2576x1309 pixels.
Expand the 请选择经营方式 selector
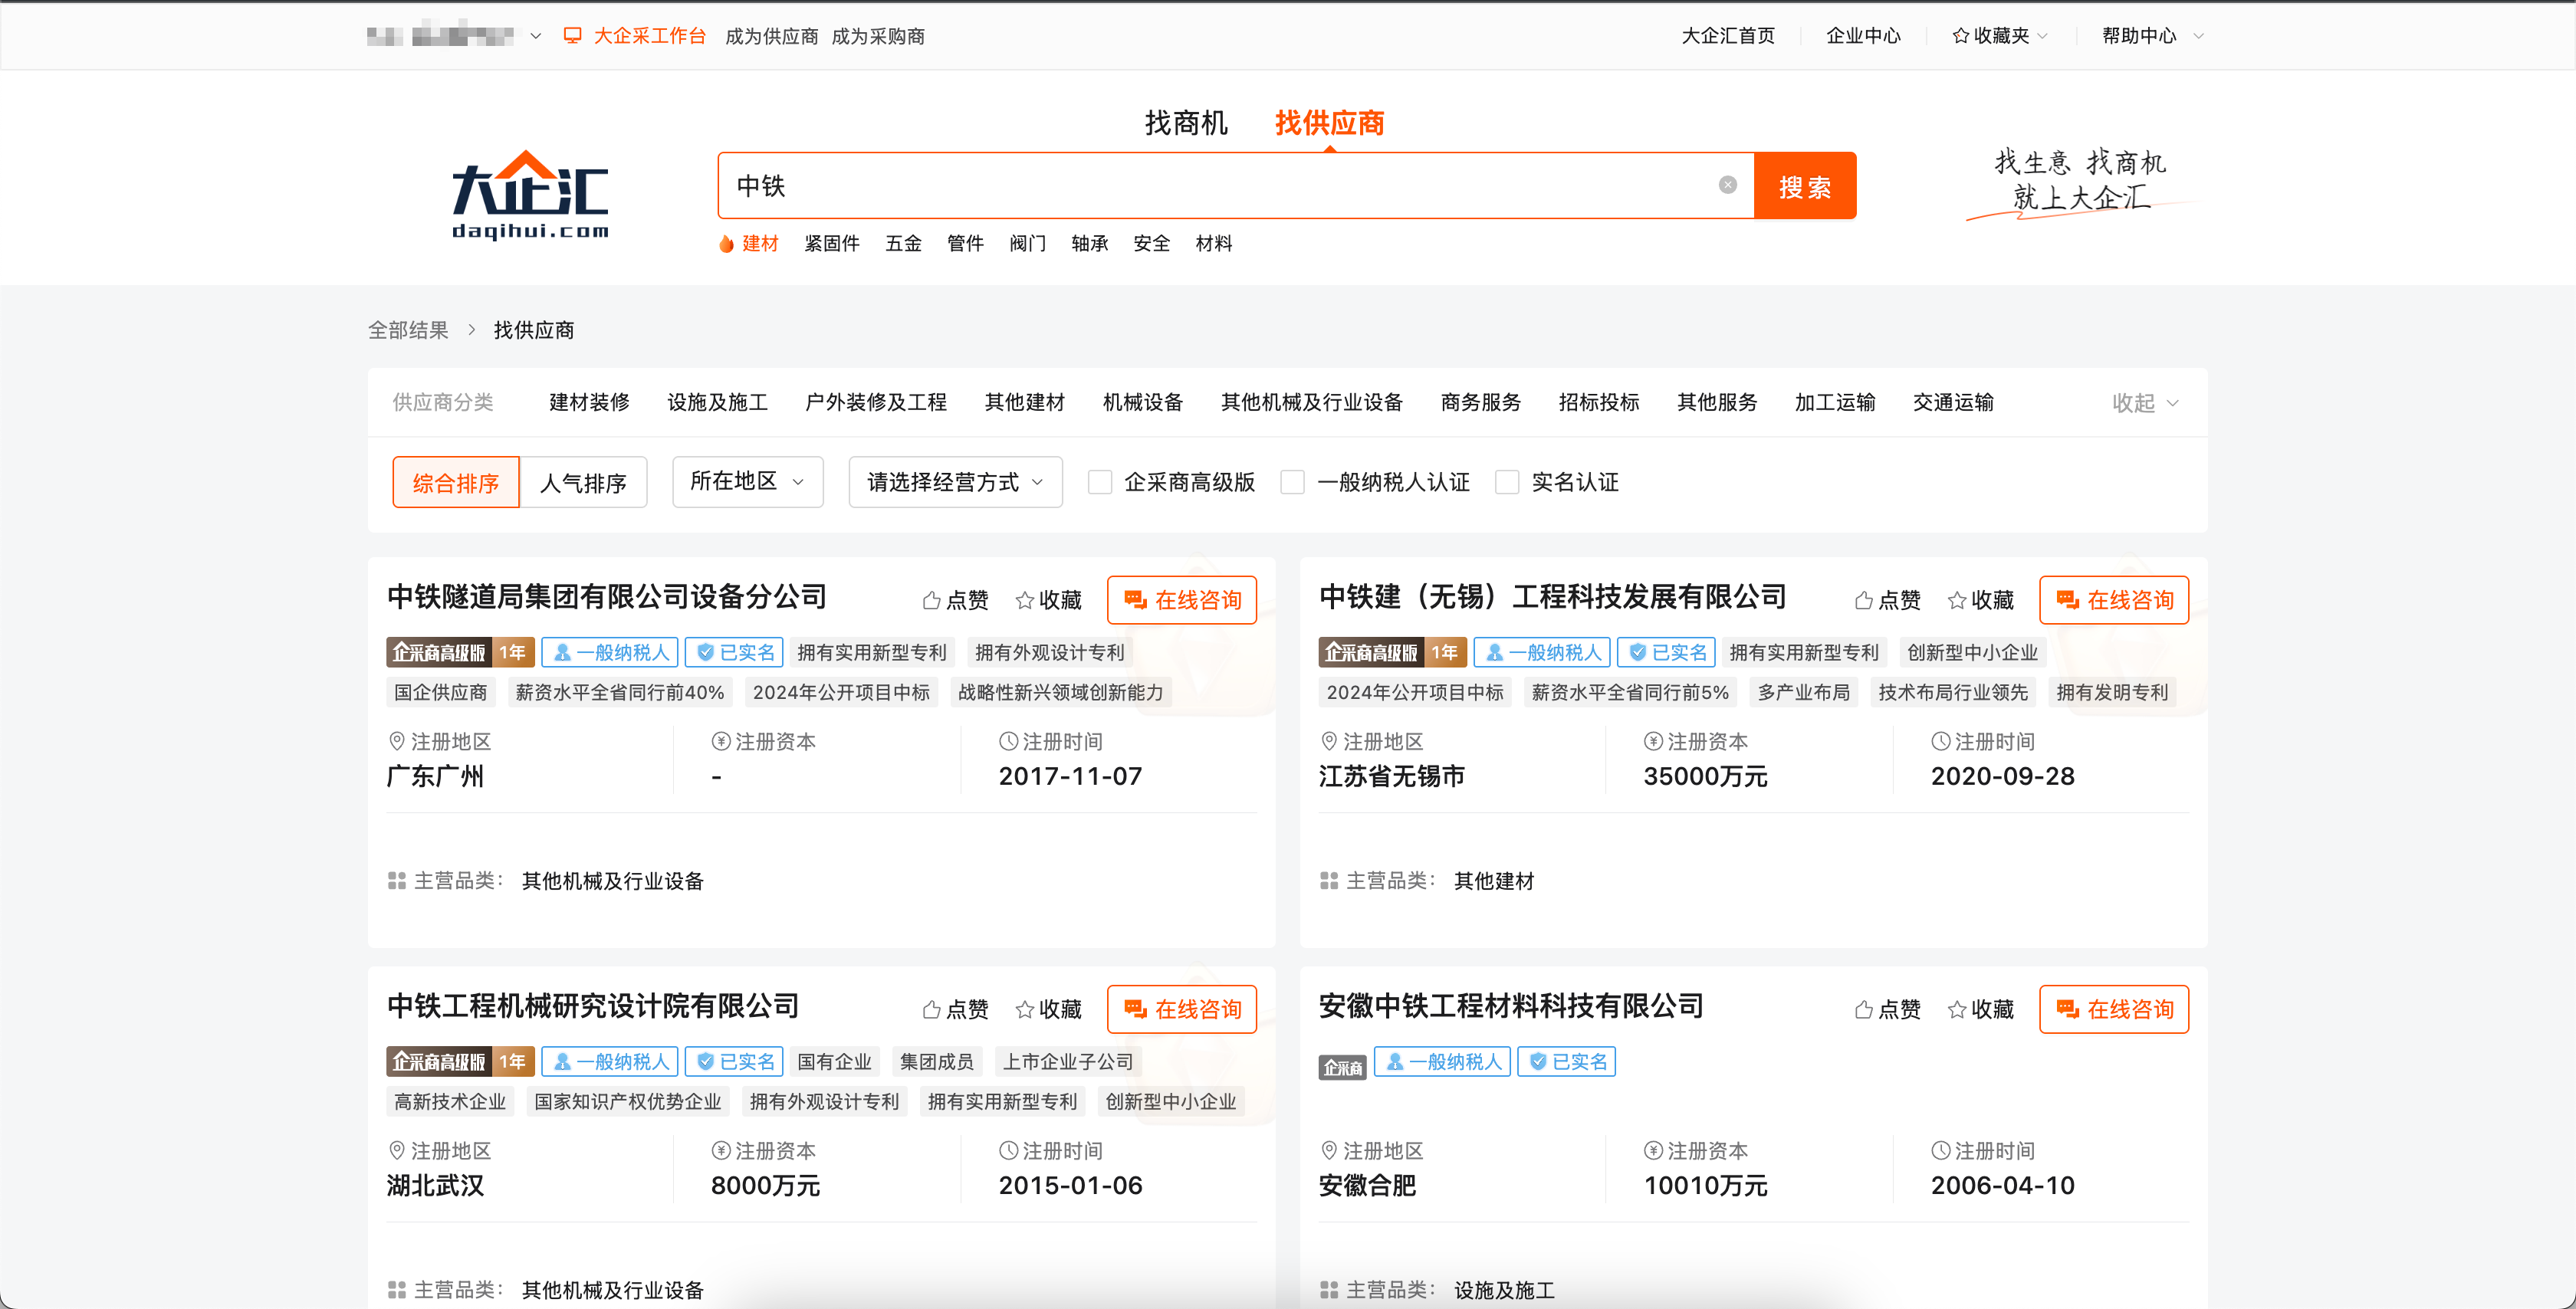954,481
